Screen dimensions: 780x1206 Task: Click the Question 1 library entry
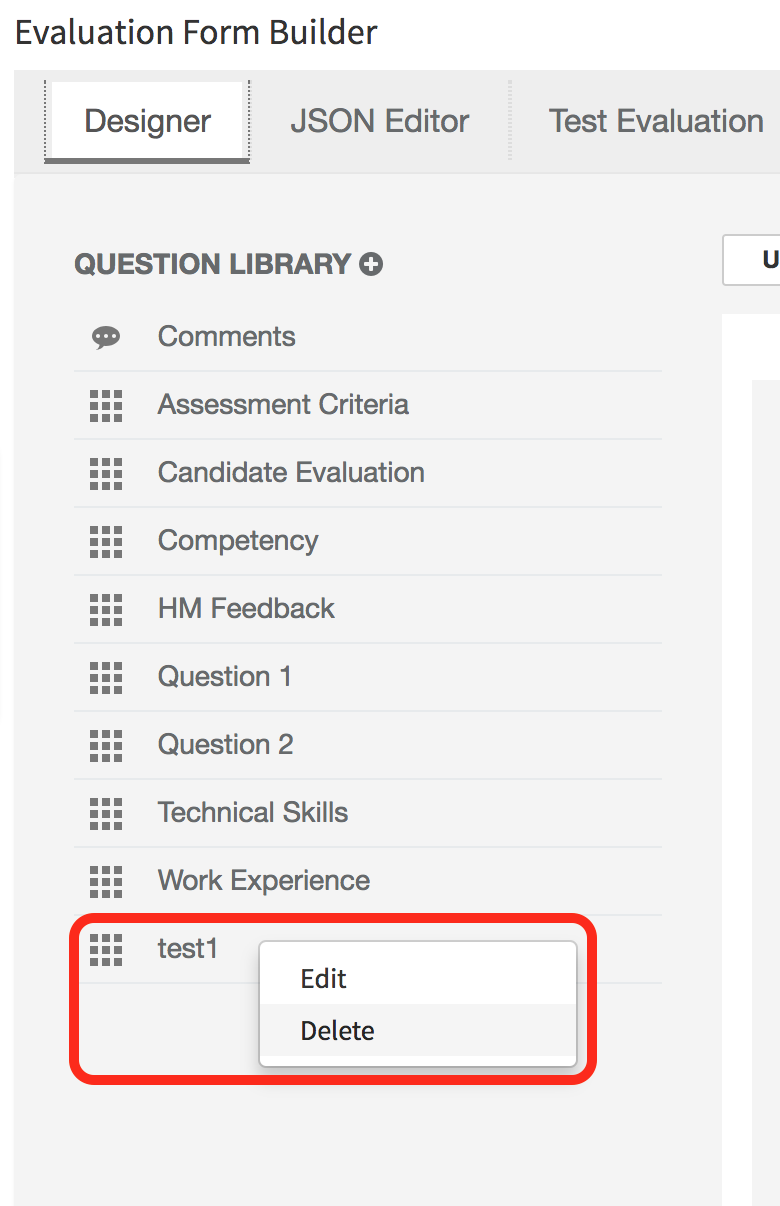[224, 676]
